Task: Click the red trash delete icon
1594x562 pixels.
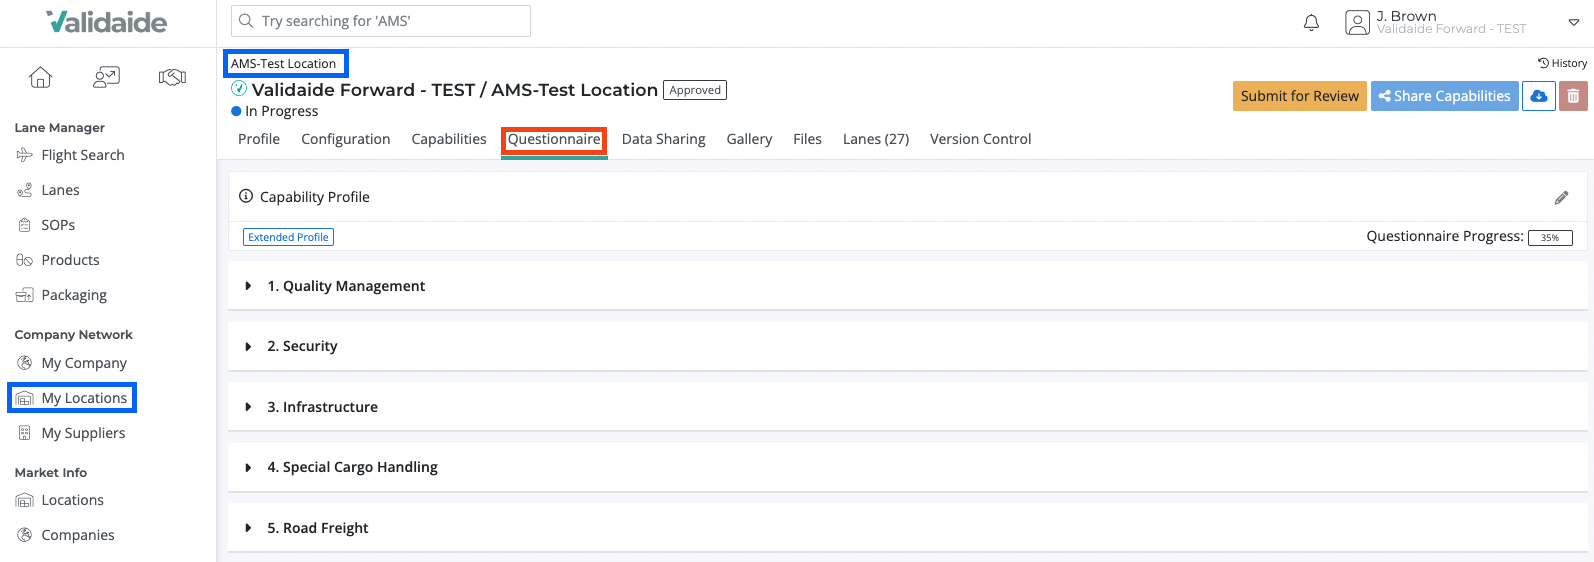Action: (1573, 96)
